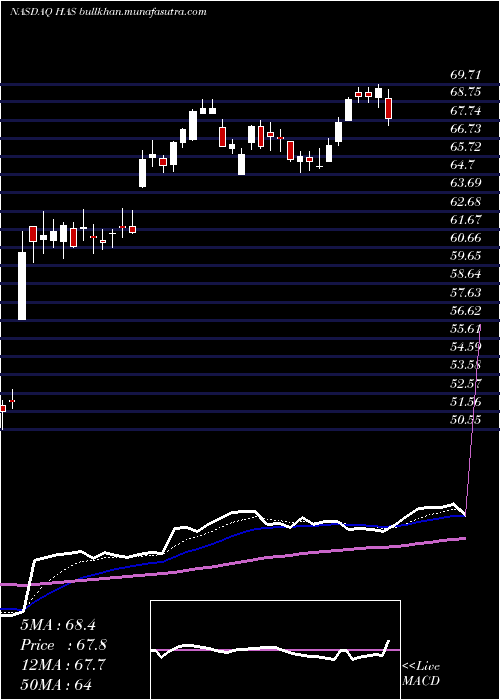Select the 66.73 price axis label

click(465, 129)
